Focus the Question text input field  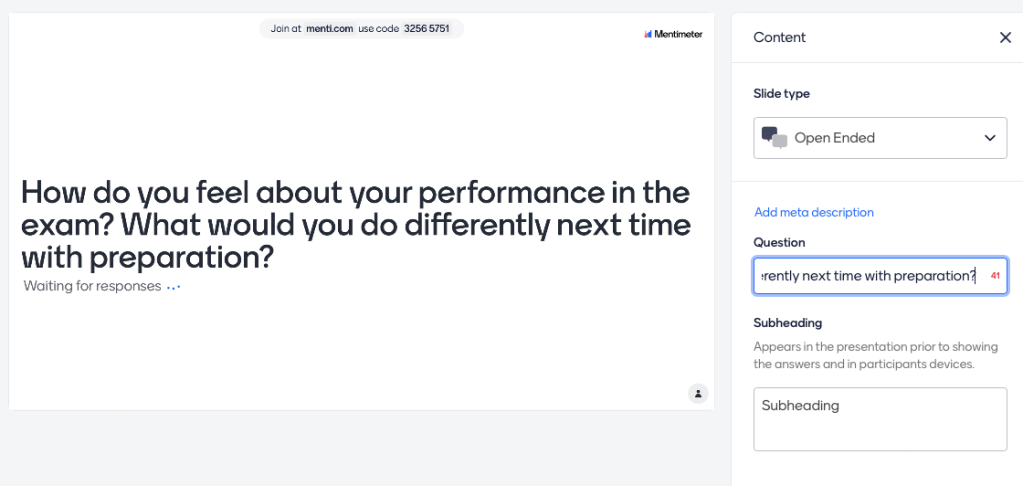[867, 276]
